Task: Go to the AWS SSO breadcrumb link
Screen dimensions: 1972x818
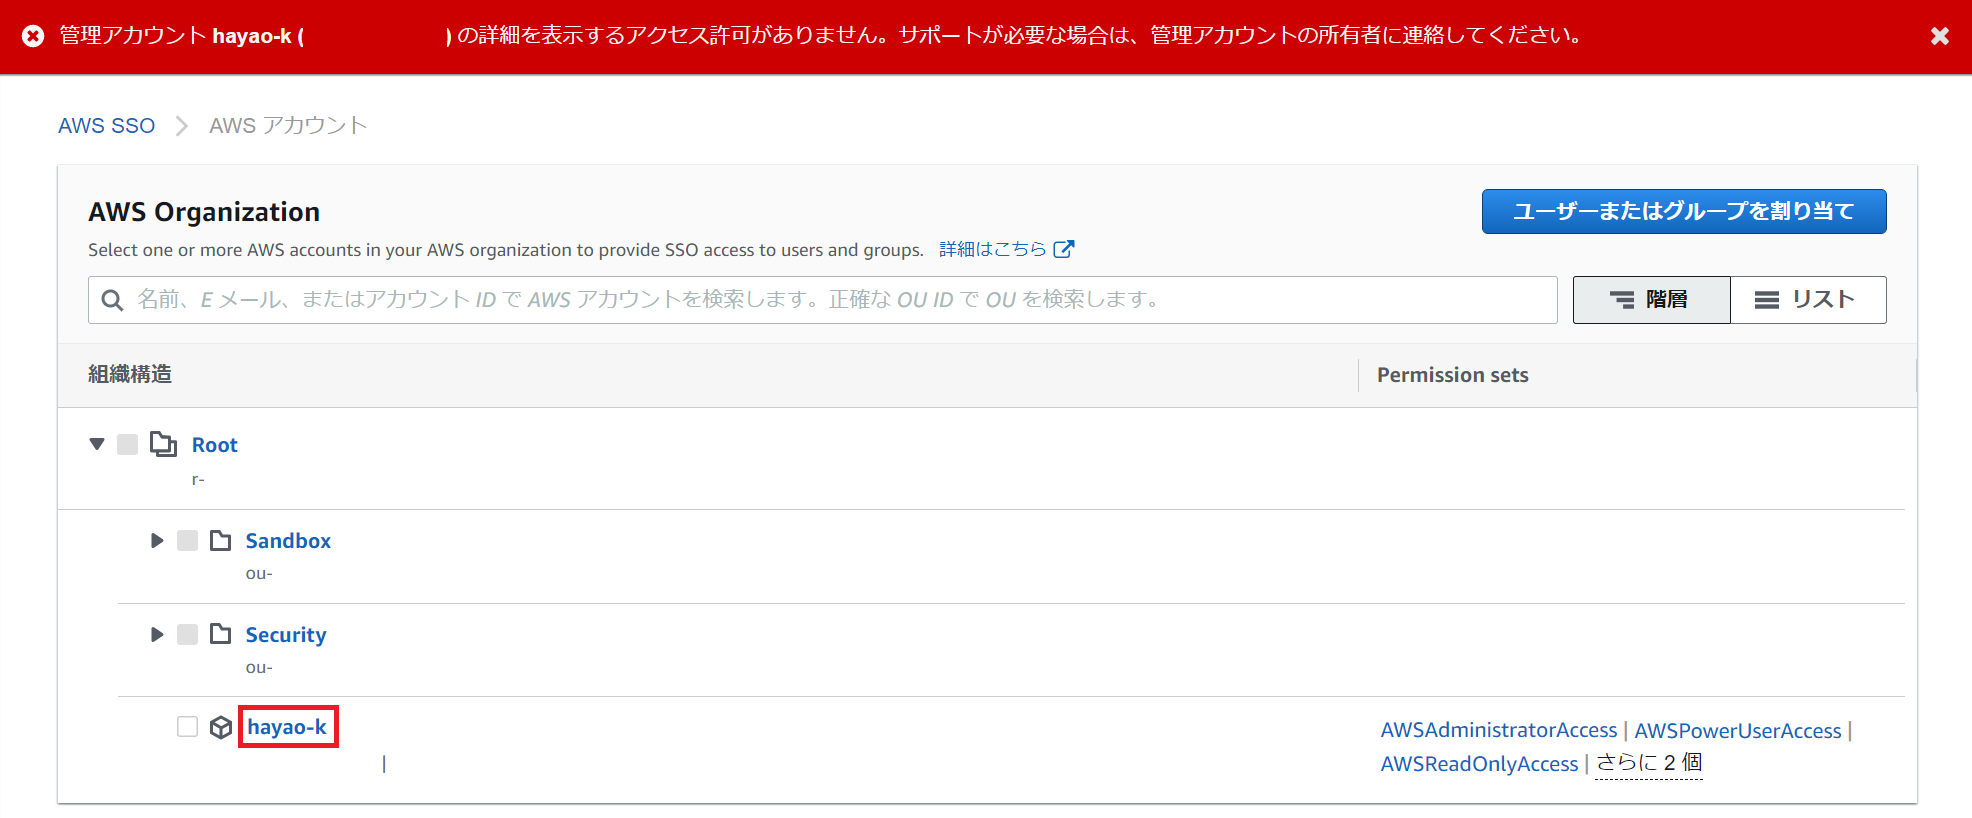Action: (x=106, y=126)
